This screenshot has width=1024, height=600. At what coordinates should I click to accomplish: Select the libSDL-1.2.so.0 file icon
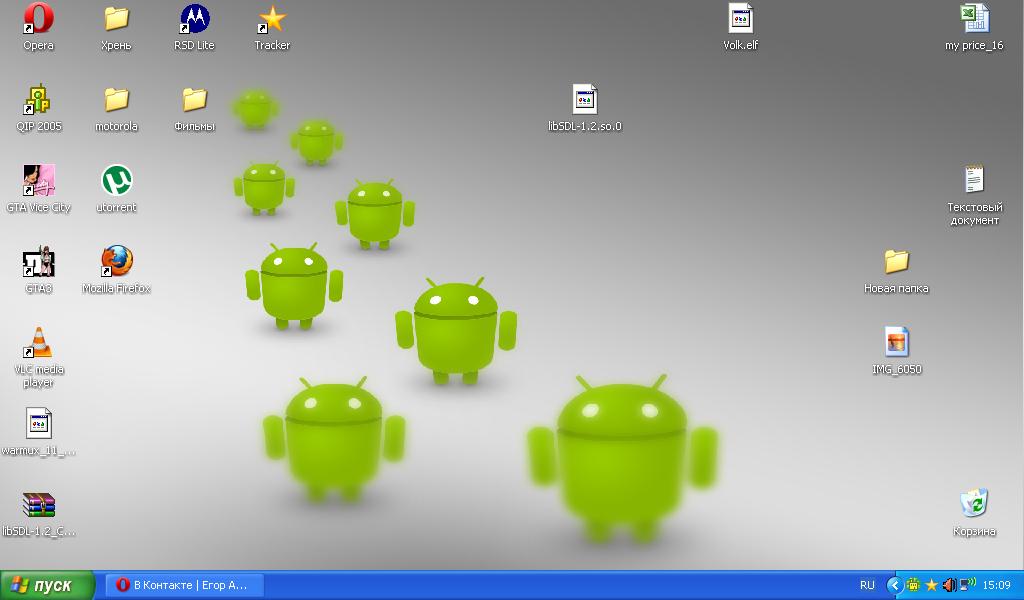pos(584,100)
